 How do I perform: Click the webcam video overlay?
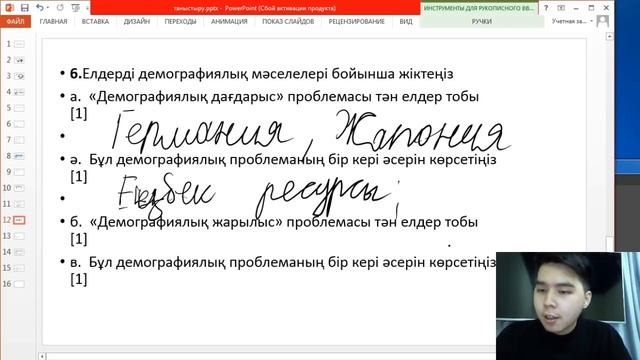click(568, 306)
